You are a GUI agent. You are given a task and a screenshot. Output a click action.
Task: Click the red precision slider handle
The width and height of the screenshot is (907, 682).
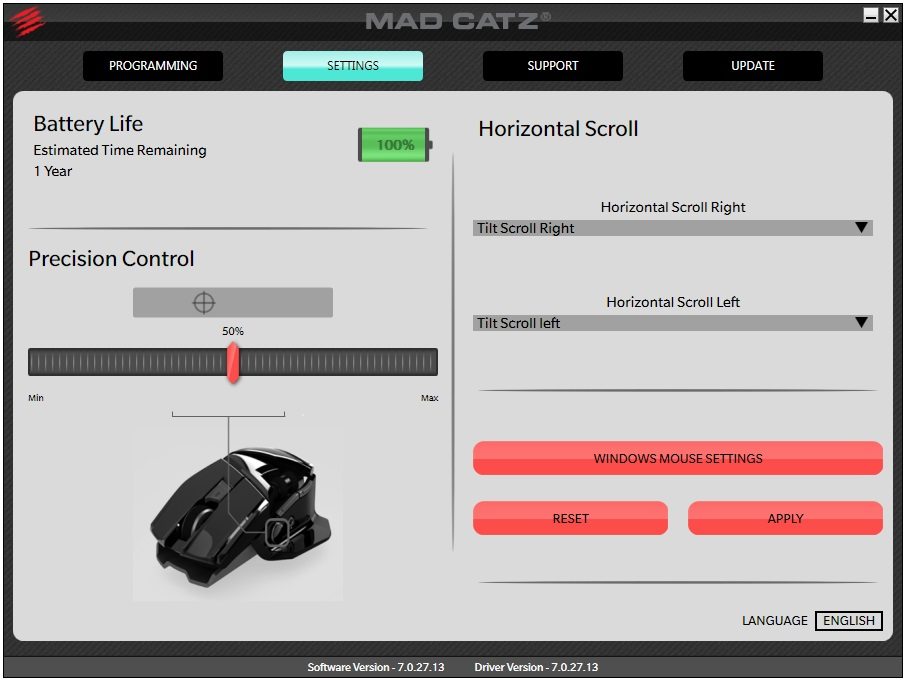tap(233, 363)
